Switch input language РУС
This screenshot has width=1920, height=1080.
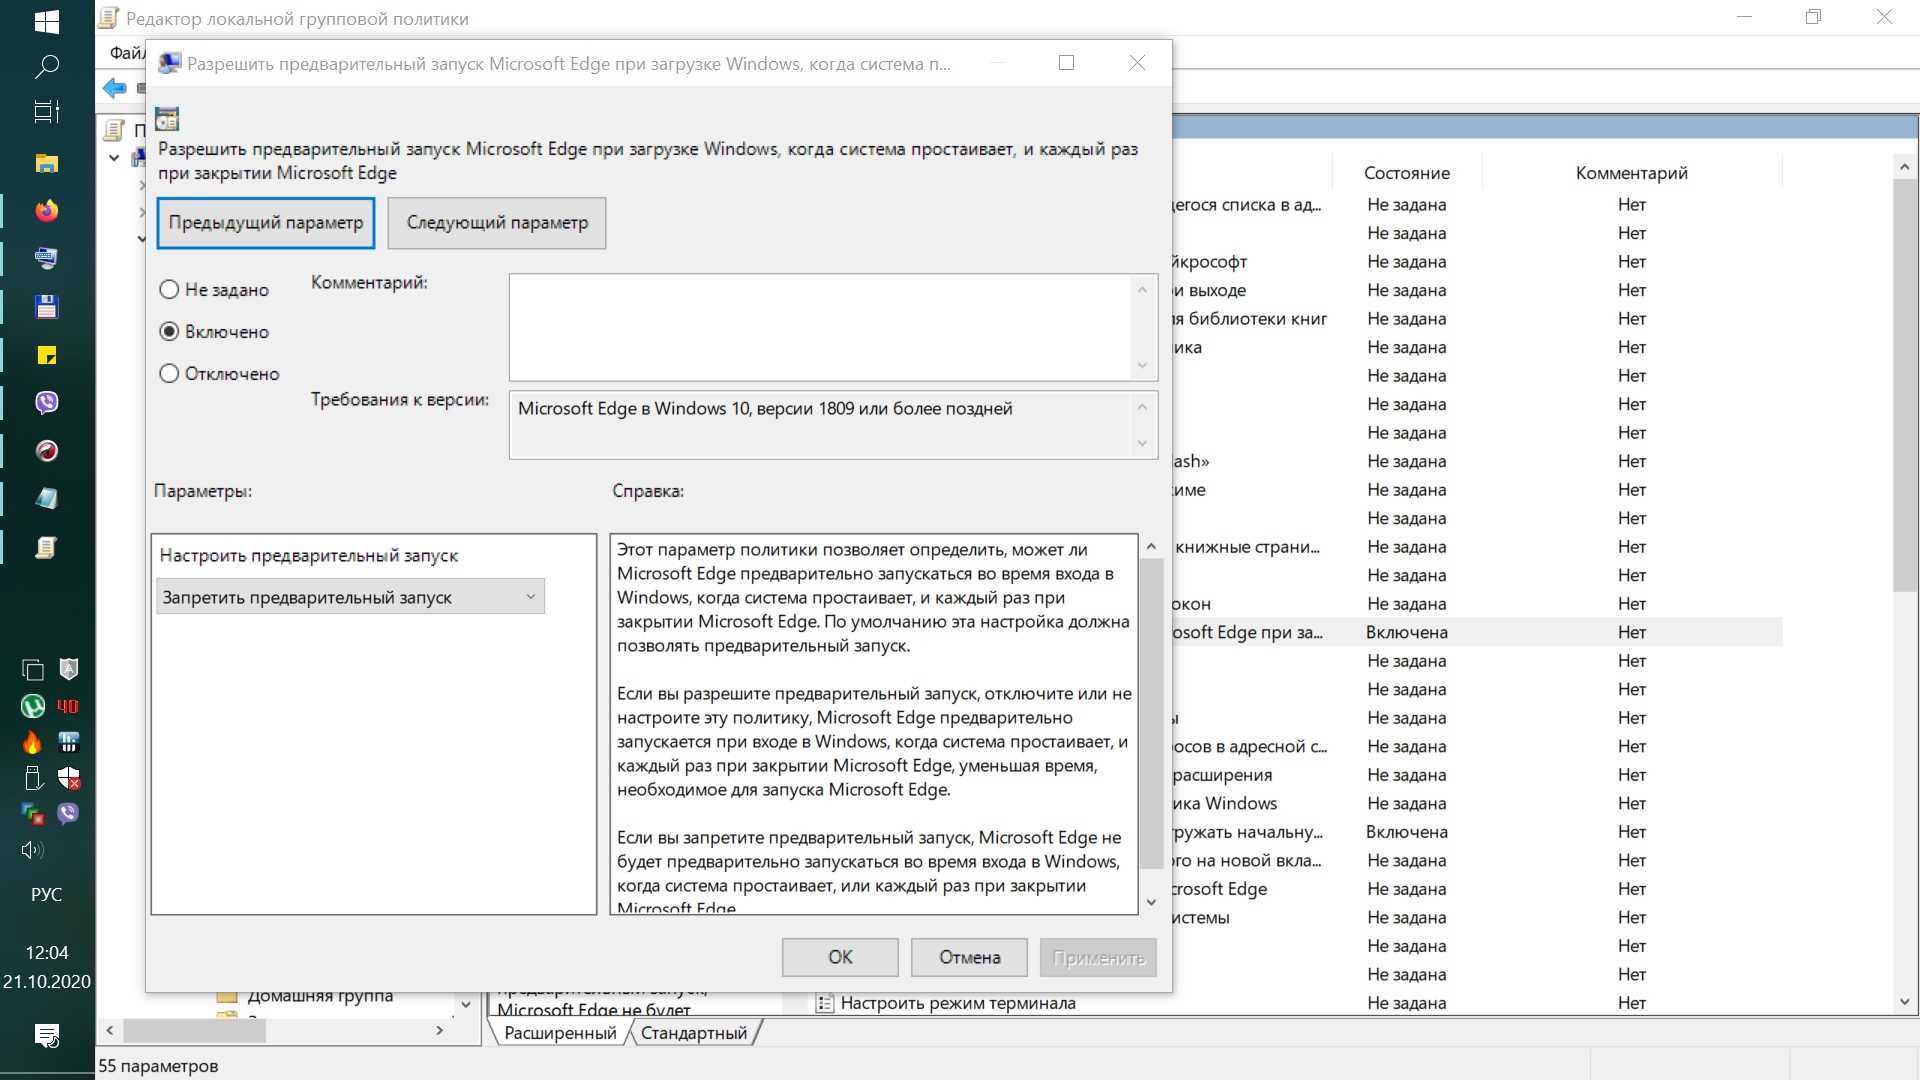[x=46, y=894]
